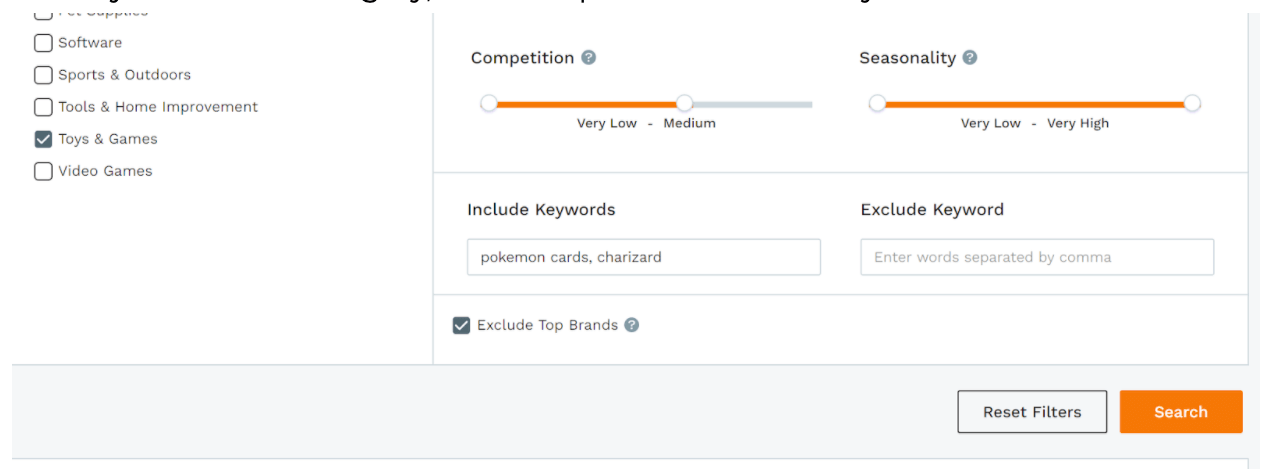The height and width of the screenshot is (474, 1268).
Task: Focus the Include Keywords input field
Action: click(x=644, y=257)
